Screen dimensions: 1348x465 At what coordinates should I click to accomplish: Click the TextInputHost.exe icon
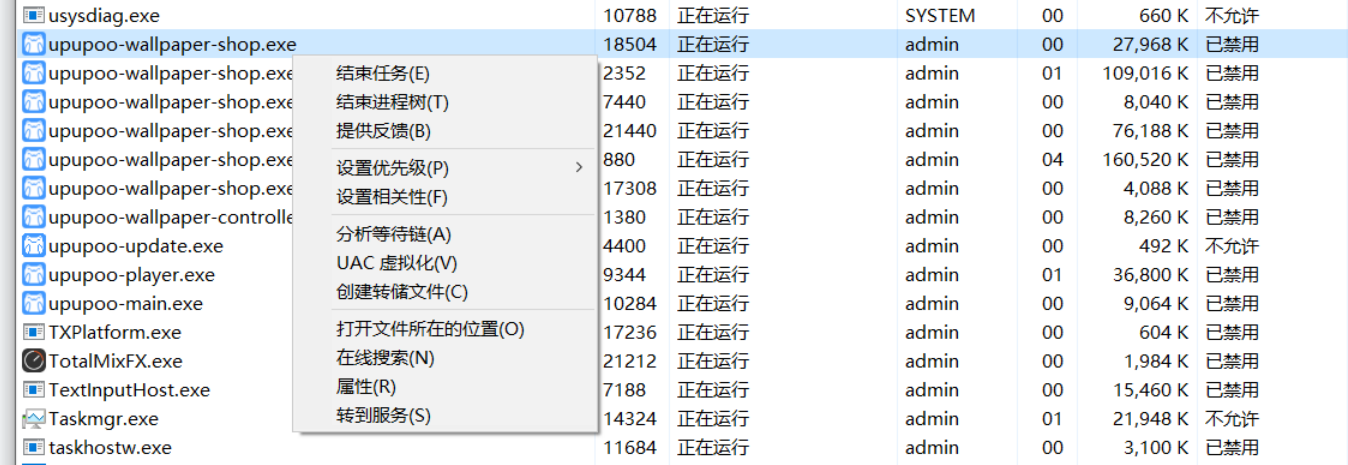click(34, 390)
